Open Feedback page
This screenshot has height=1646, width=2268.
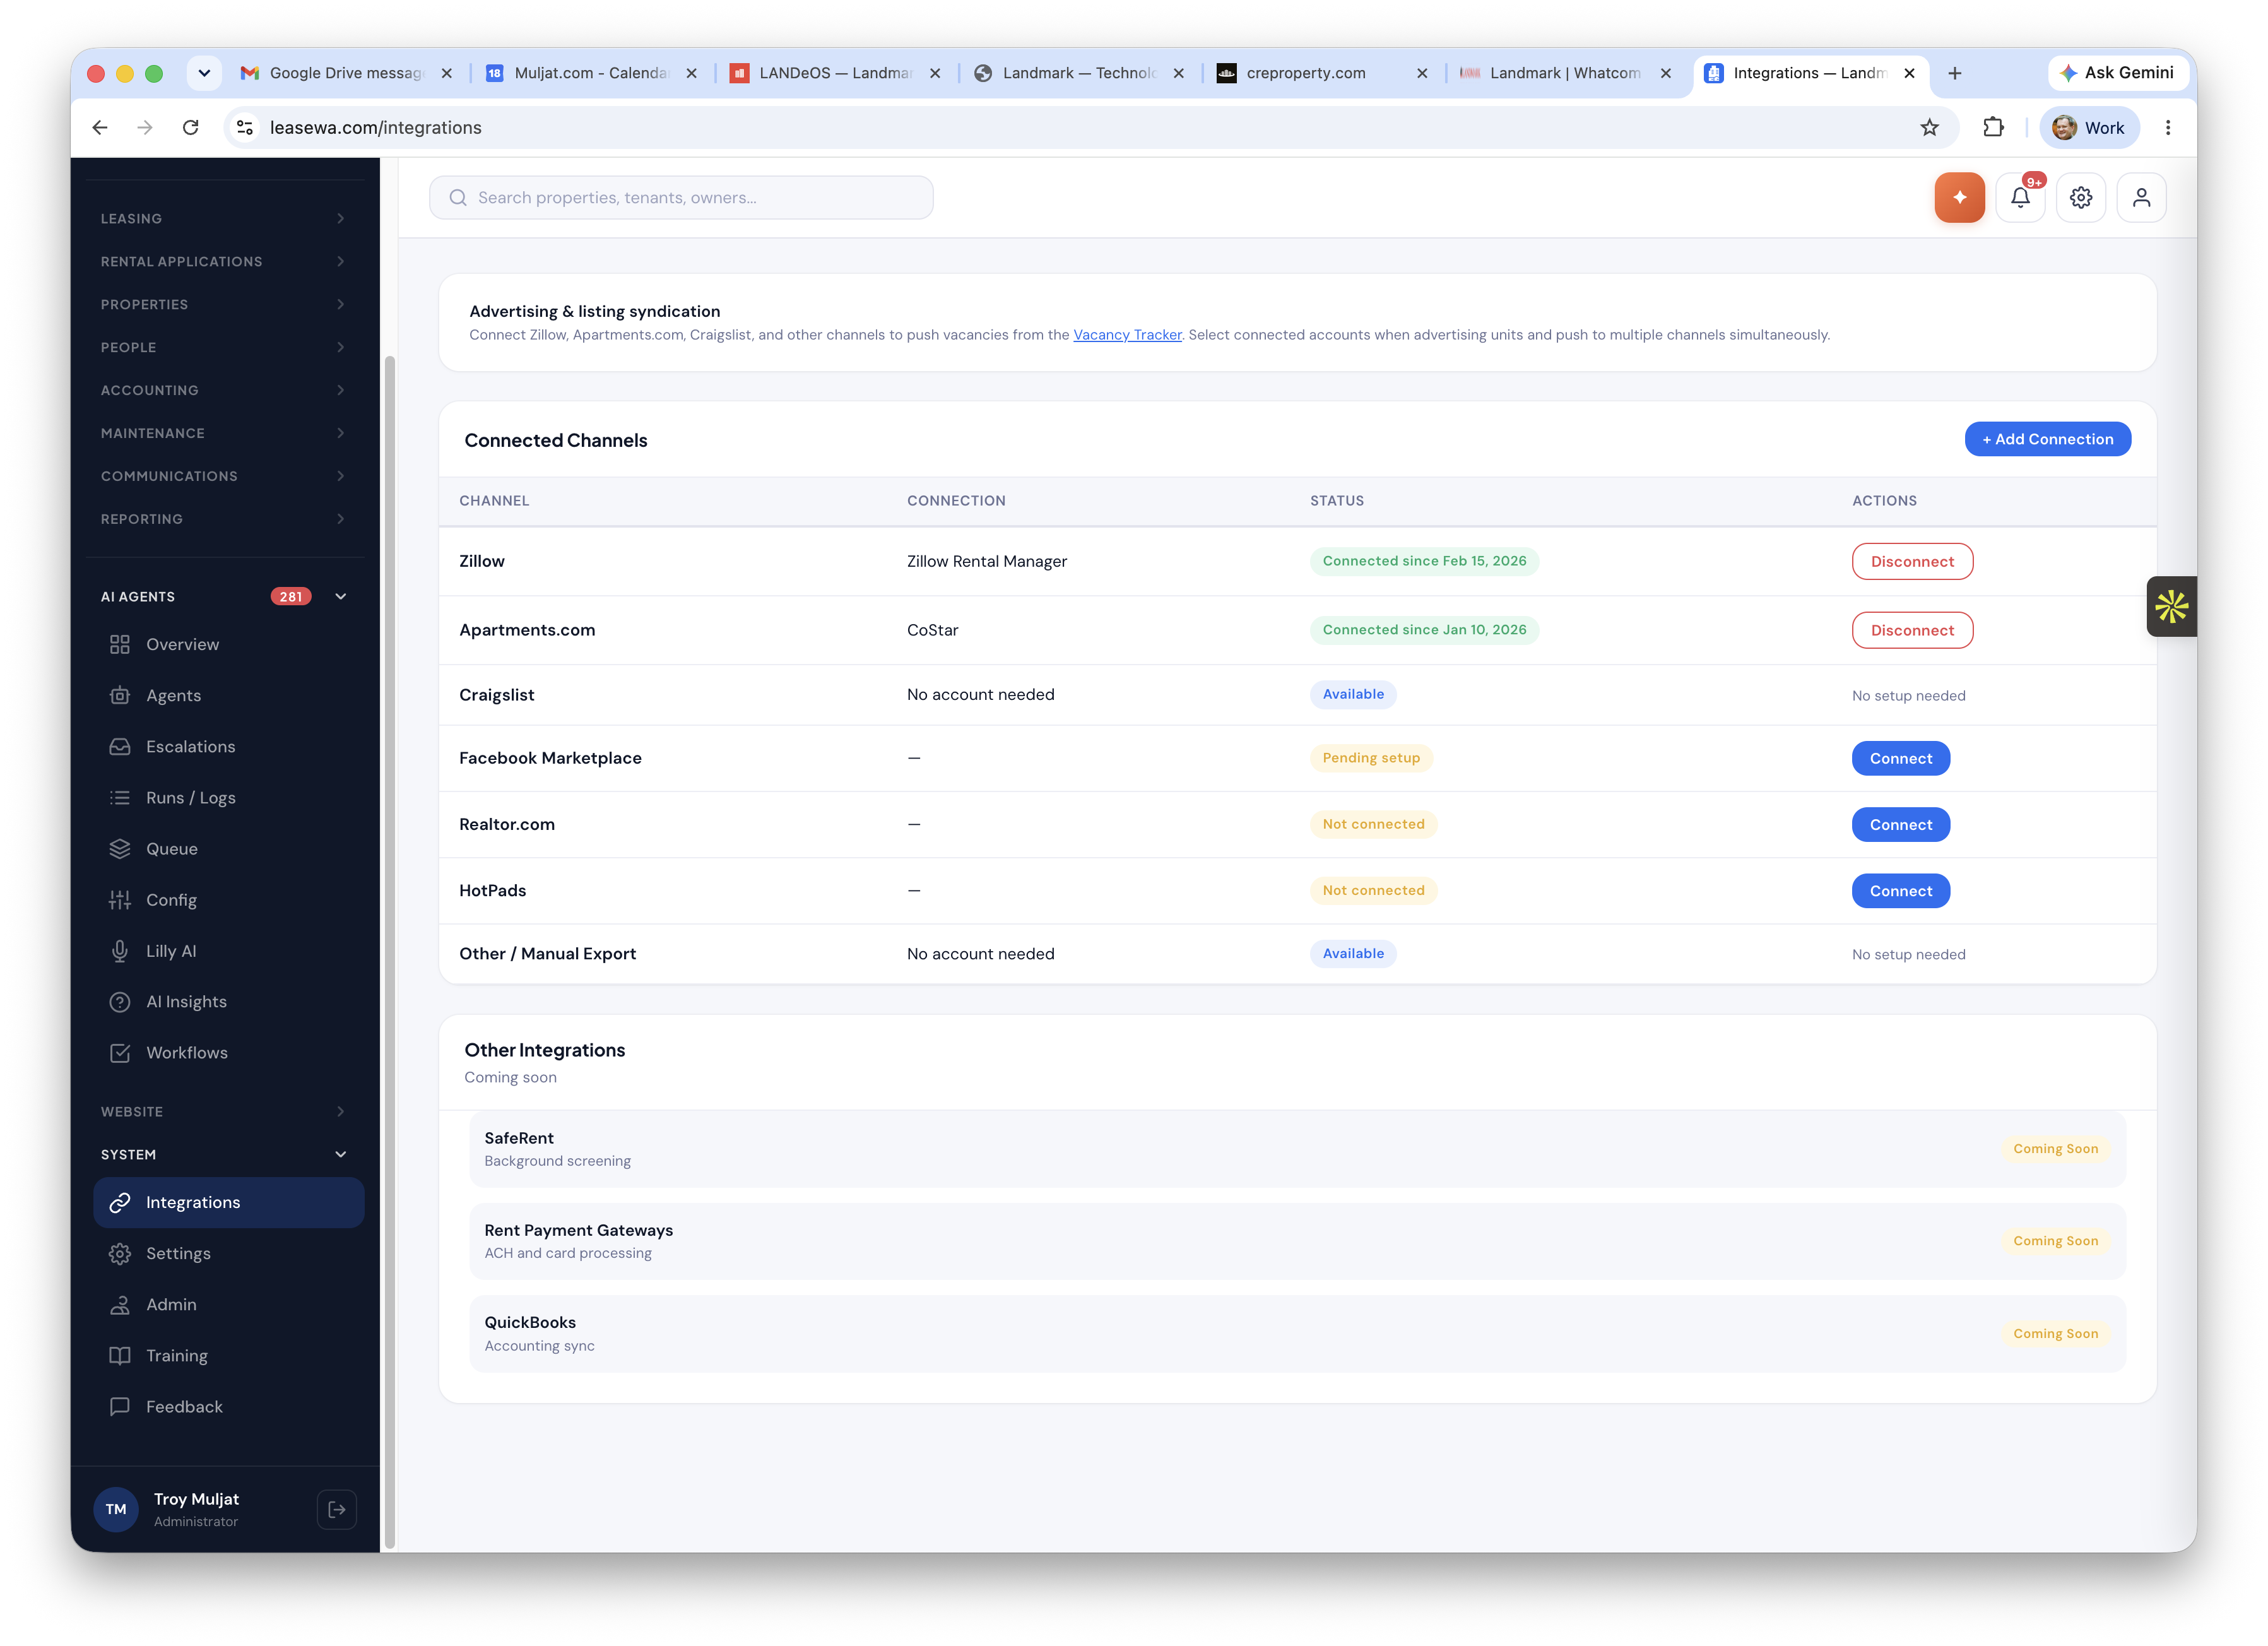click(228, 1406)
